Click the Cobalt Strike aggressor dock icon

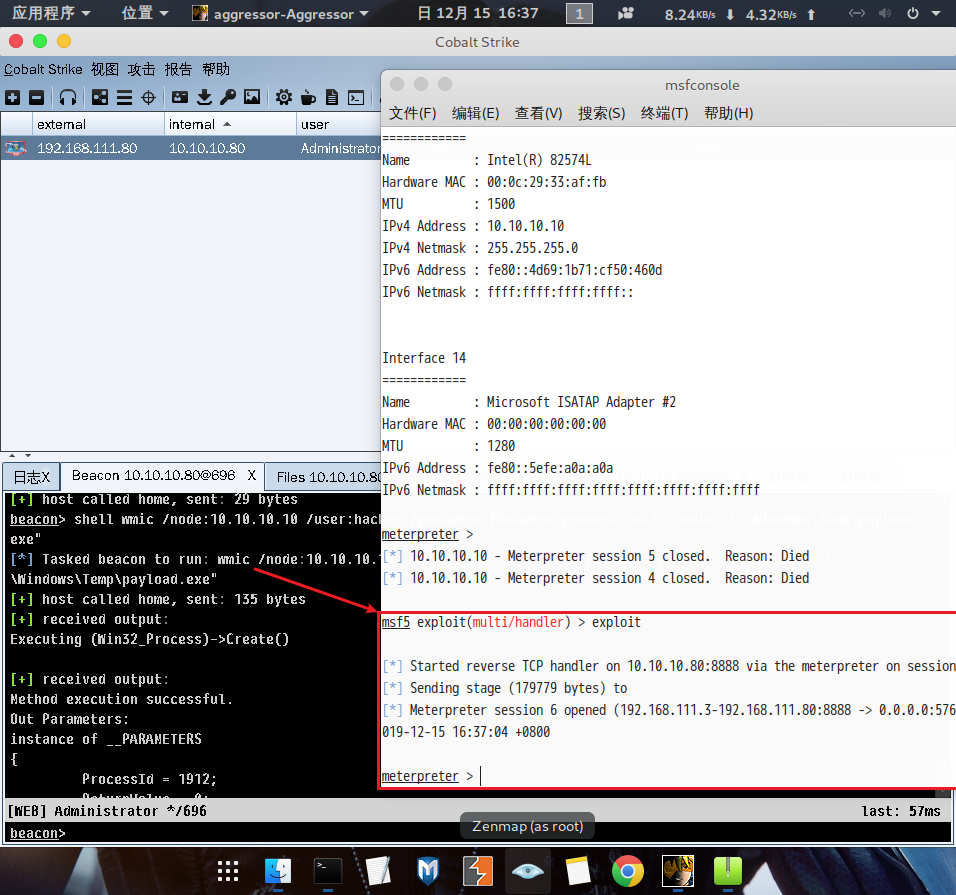coord(677,871)
